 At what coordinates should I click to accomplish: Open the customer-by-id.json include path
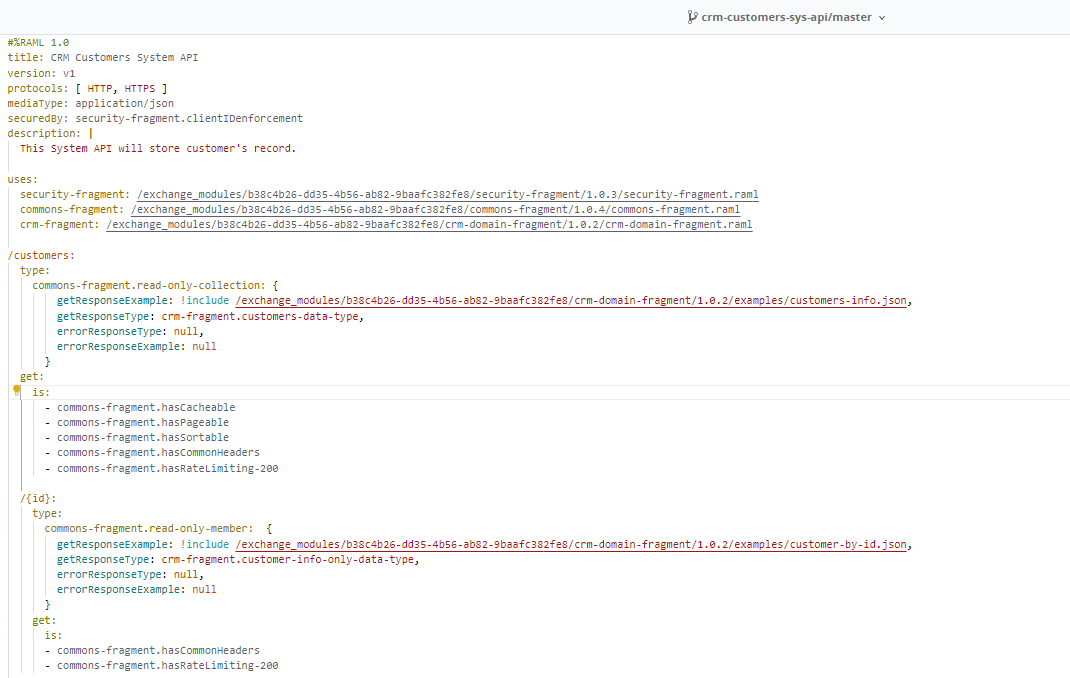[571, 544]
